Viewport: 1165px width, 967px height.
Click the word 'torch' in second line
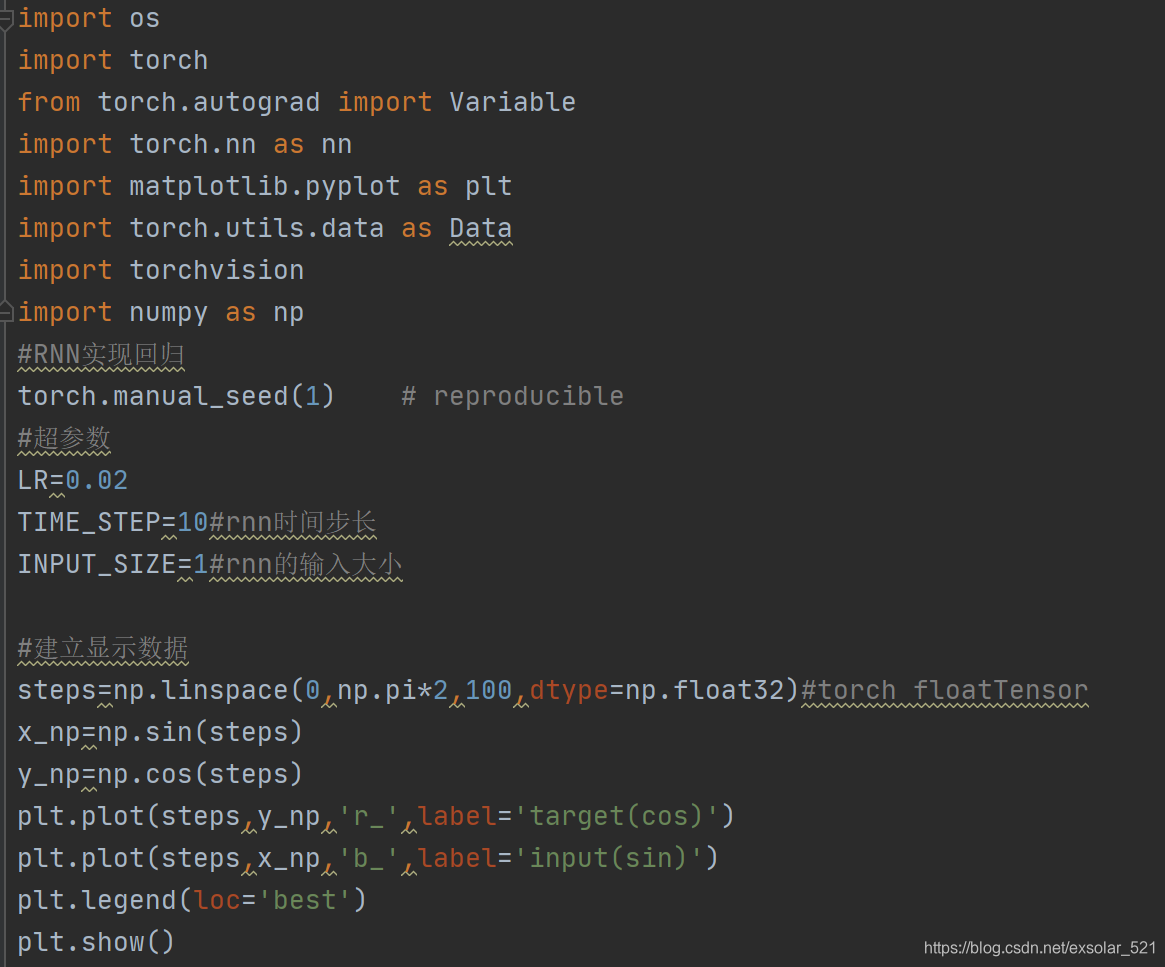169,60
